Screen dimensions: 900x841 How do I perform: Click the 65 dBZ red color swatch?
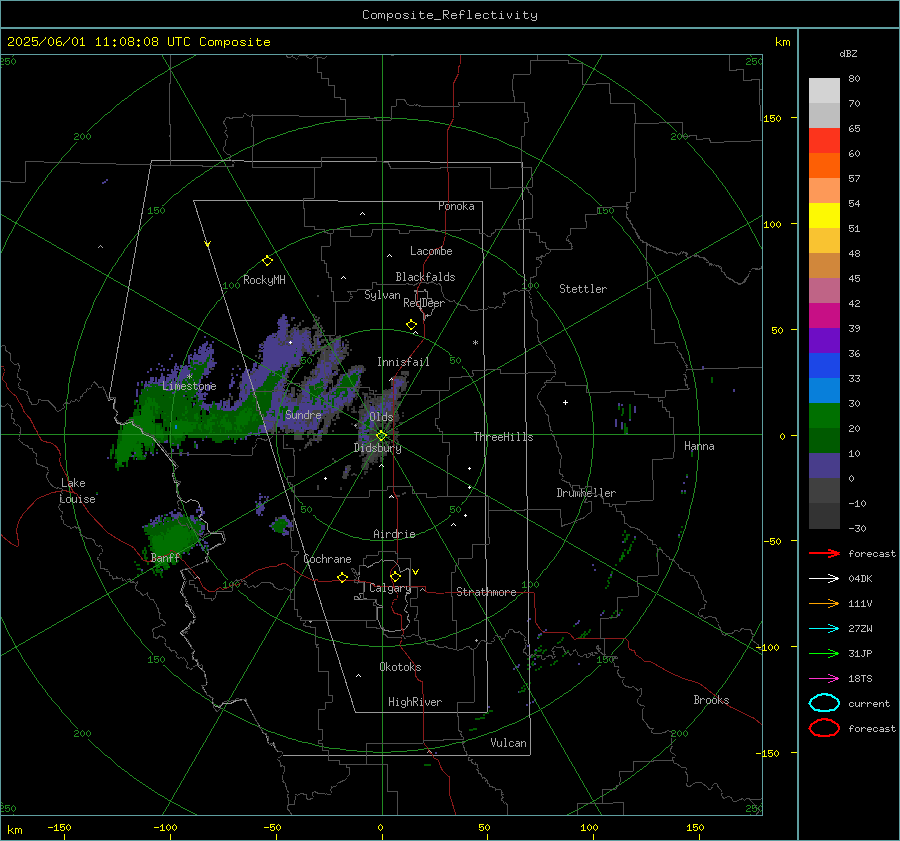click(x=824, y=141)
